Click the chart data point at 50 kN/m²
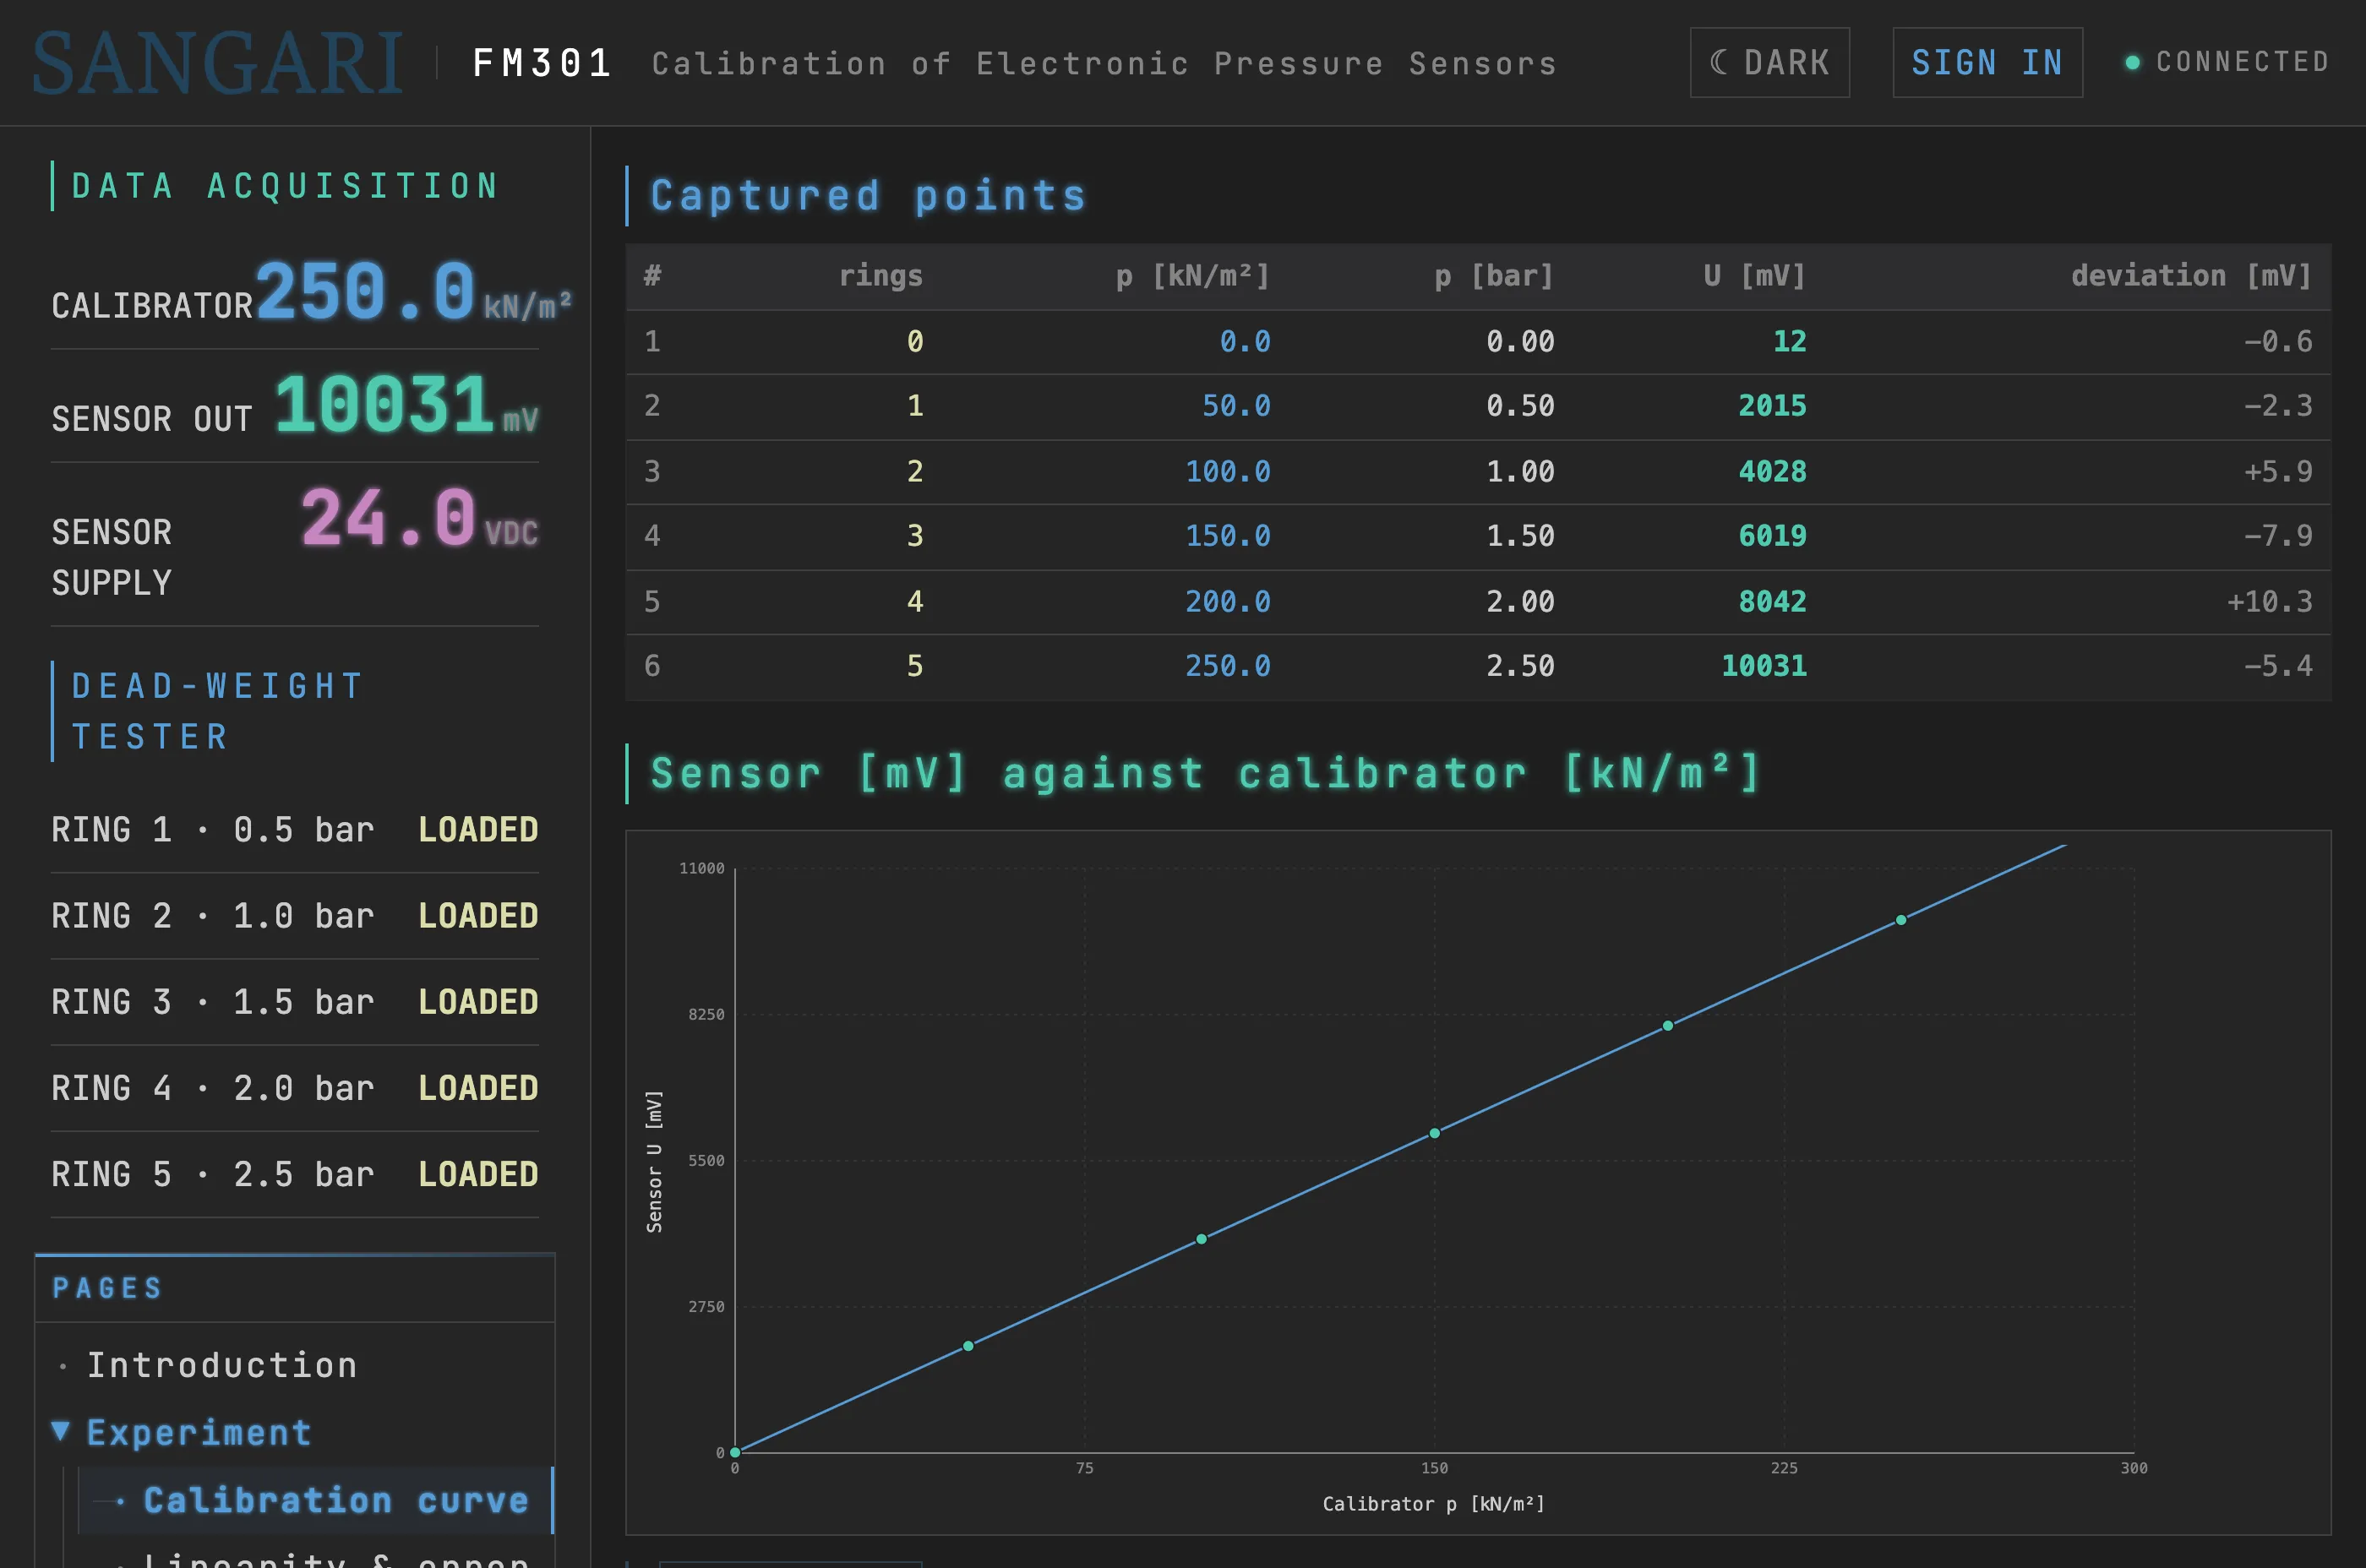The width and height of the screenshot is (2366, 1568). pos(968,1346)
